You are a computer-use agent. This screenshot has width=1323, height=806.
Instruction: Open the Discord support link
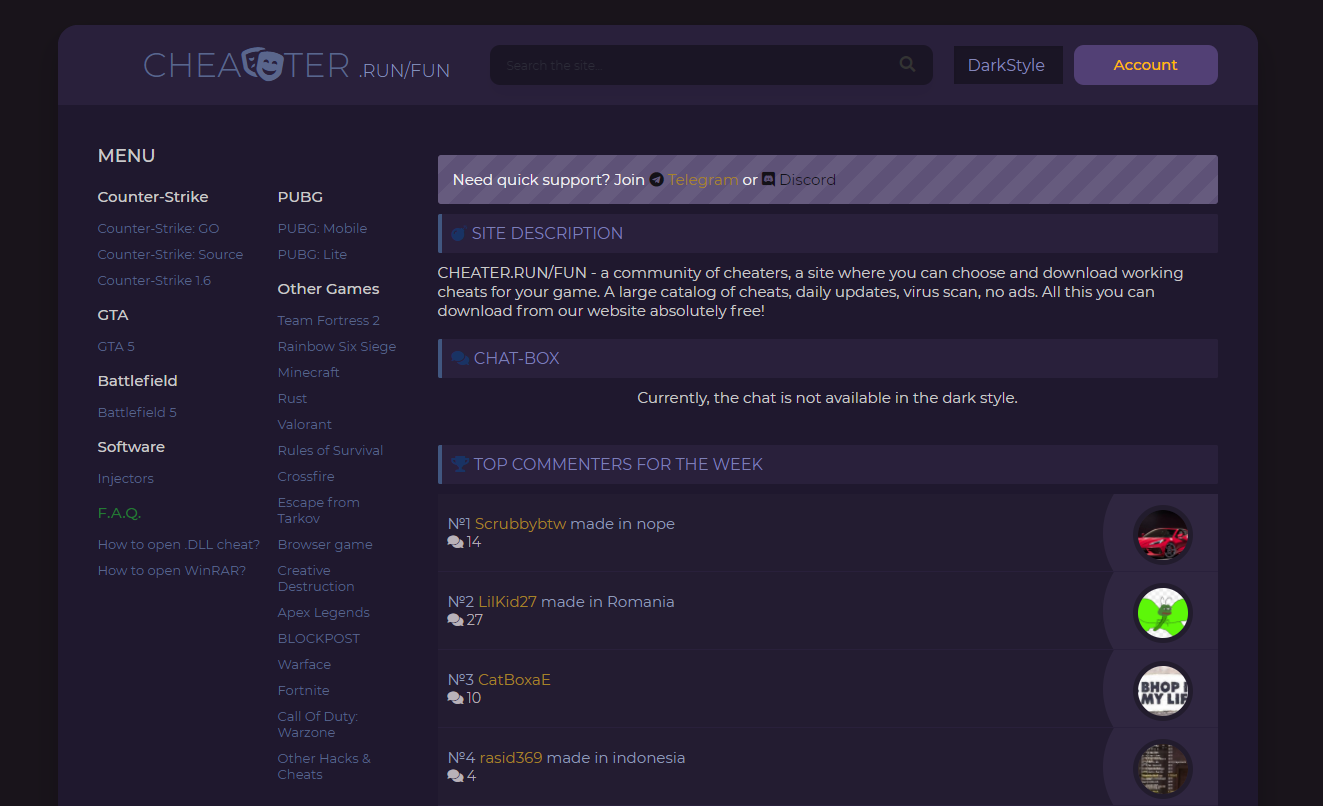point(807,180)
